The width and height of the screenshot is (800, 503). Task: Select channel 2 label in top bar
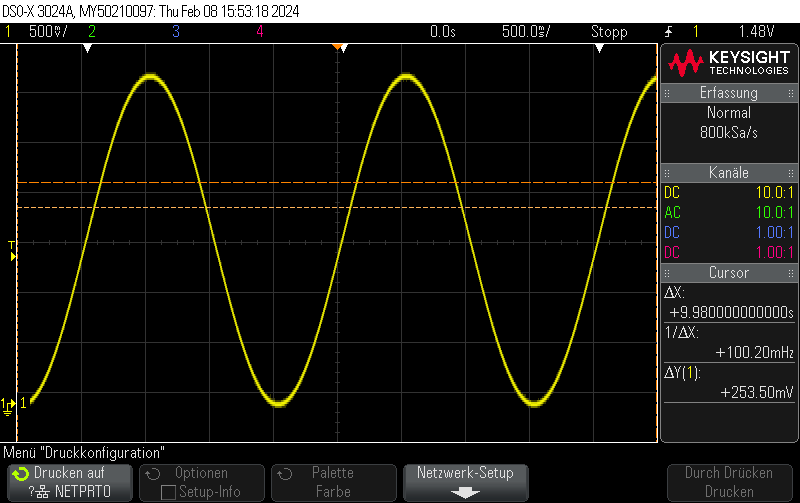(92, 32)
